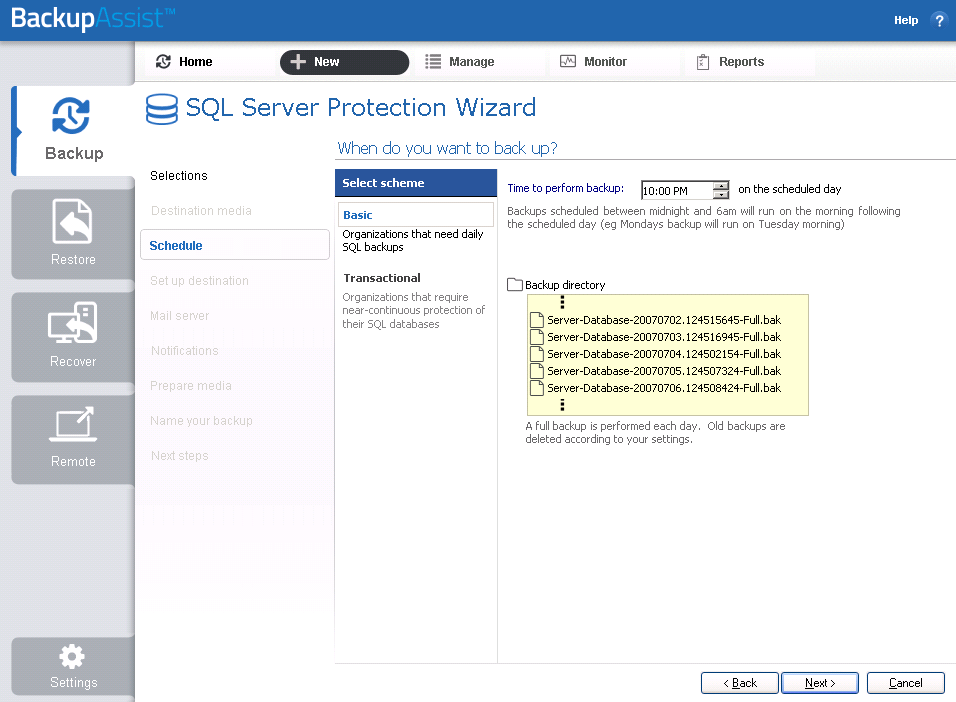
Task: Select the Transactional backup scheme
Action: 382,278
